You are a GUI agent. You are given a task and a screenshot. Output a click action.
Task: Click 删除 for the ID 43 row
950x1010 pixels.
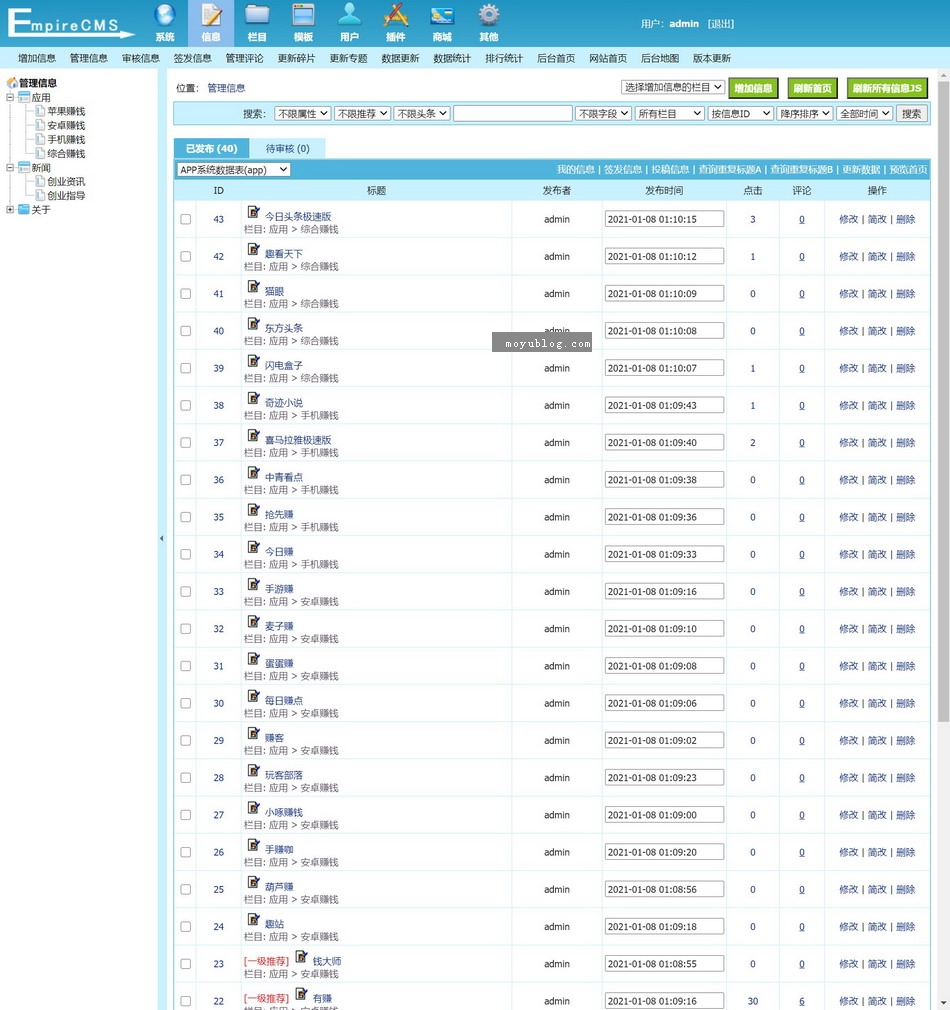(x=906, y=219)
